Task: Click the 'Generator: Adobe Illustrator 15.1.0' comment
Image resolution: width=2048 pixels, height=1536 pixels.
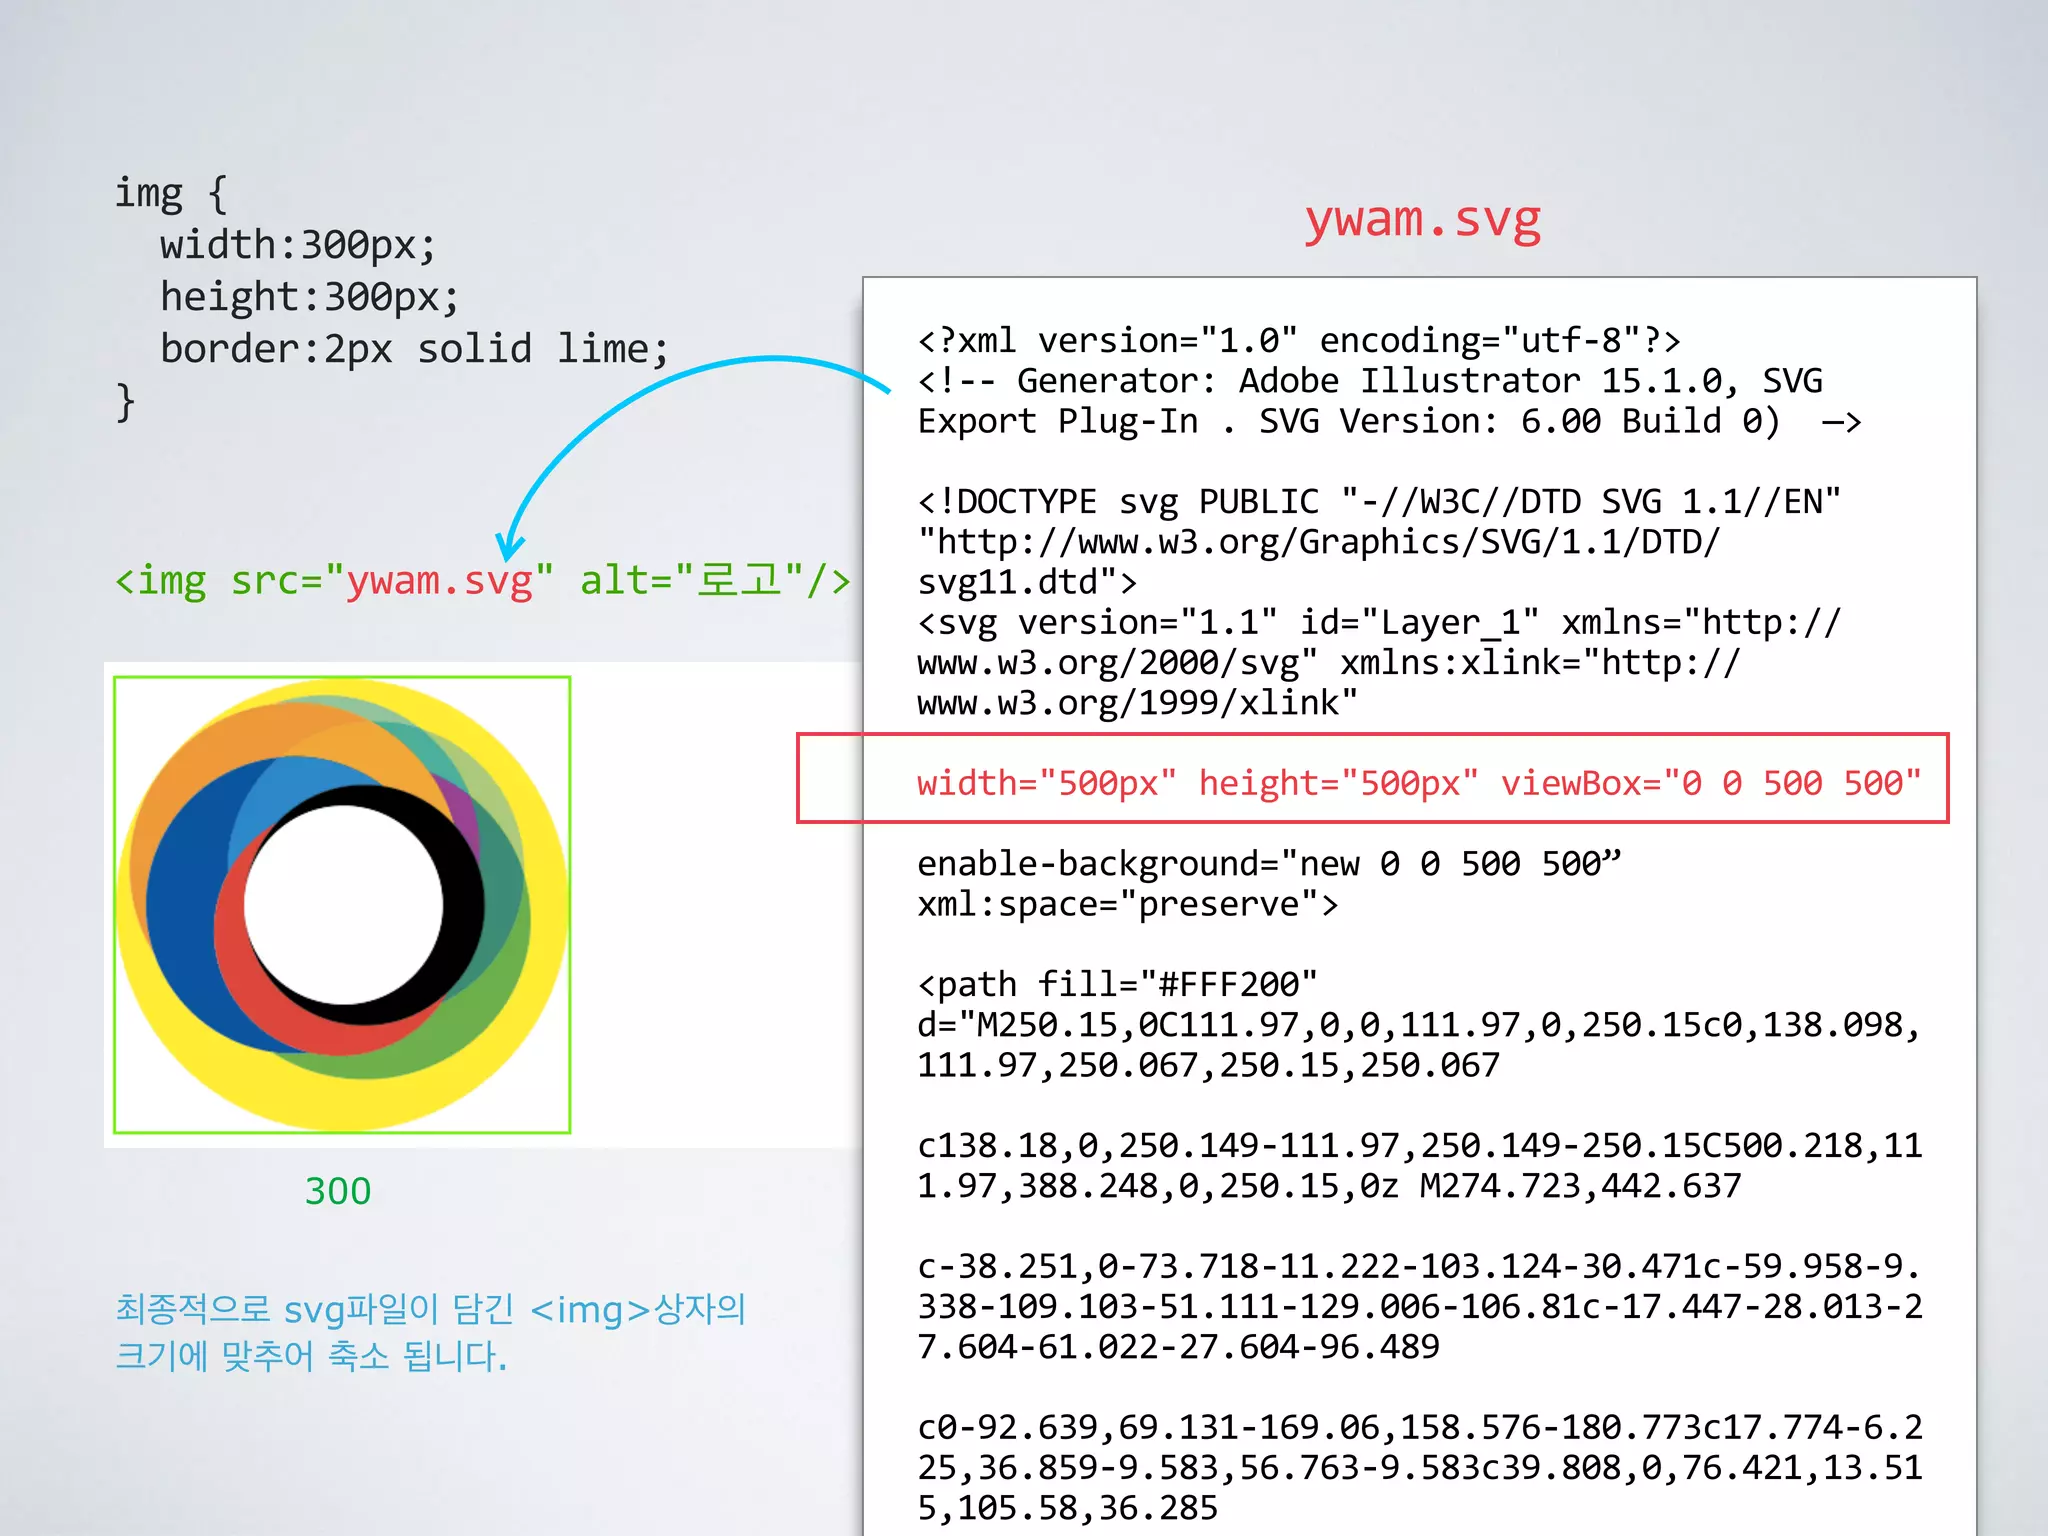Action: 1370,381
